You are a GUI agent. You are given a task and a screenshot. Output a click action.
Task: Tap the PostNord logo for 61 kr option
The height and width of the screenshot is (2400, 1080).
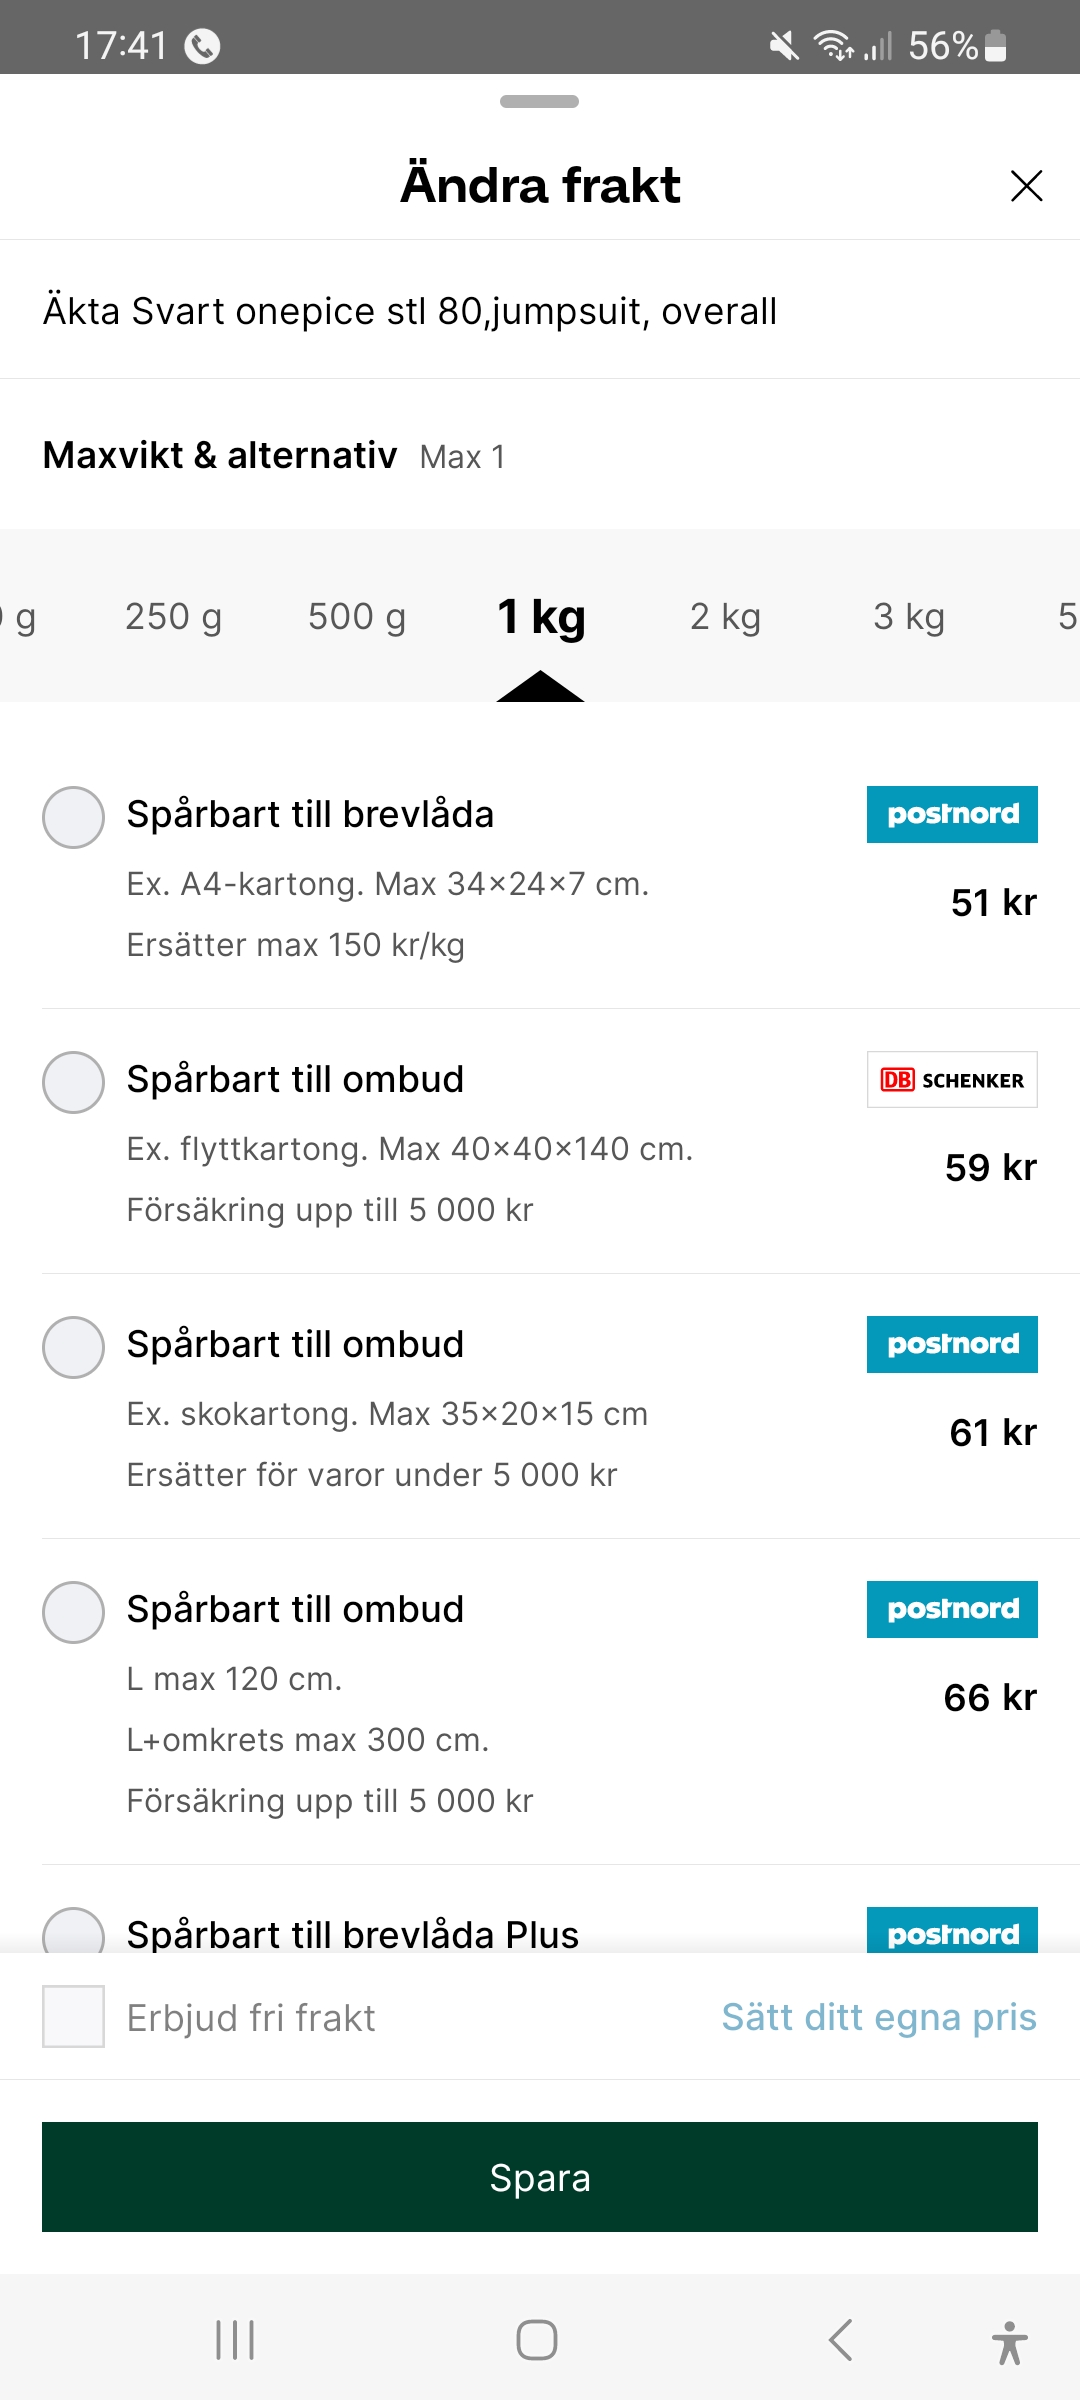point(952,1345)
